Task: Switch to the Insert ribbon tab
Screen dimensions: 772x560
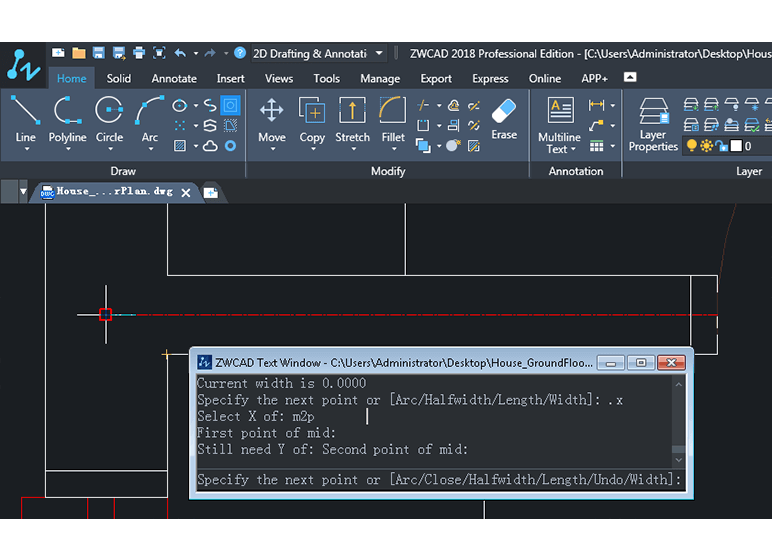Action: pyautogui.click(x=230, y=79)
